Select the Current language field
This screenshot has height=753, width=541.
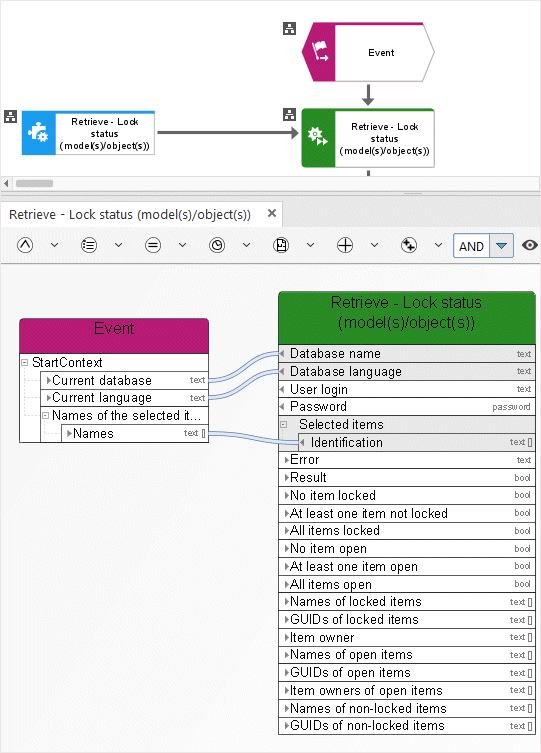pyautogui.click(x=124, y=398)
